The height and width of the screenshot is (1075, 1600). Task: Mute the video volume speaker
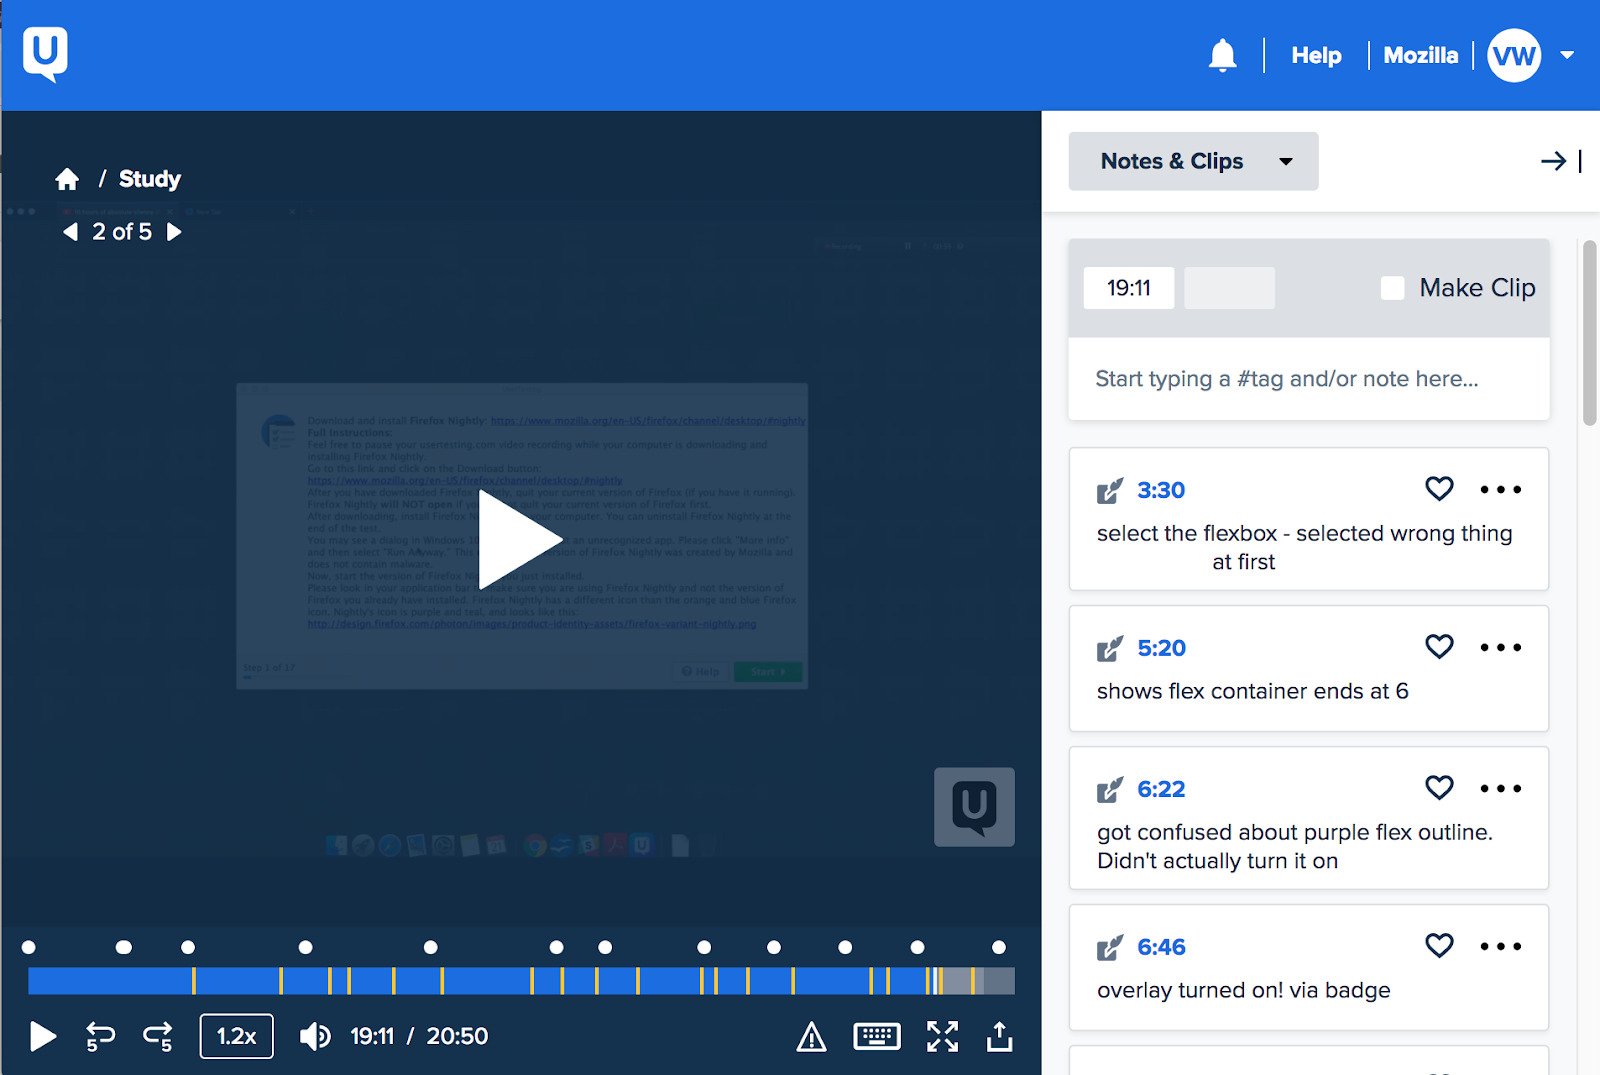[x=315, y=1036]
